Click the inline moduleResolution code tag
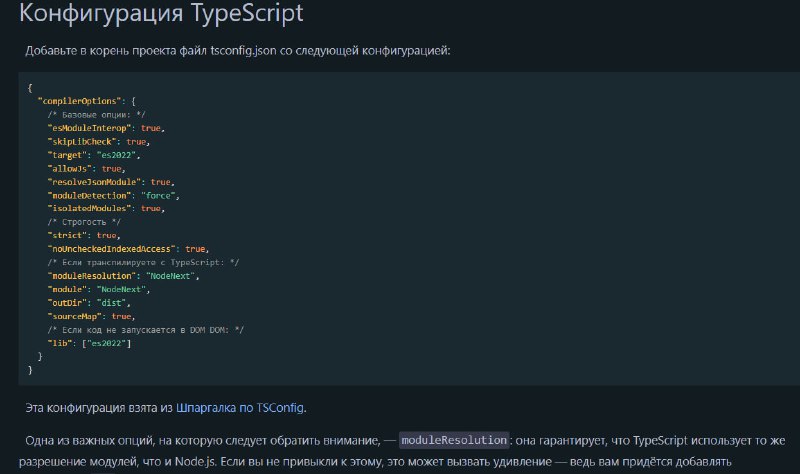Image resolution: width=800 pixels, height=474 pixels. coord(454,440)
